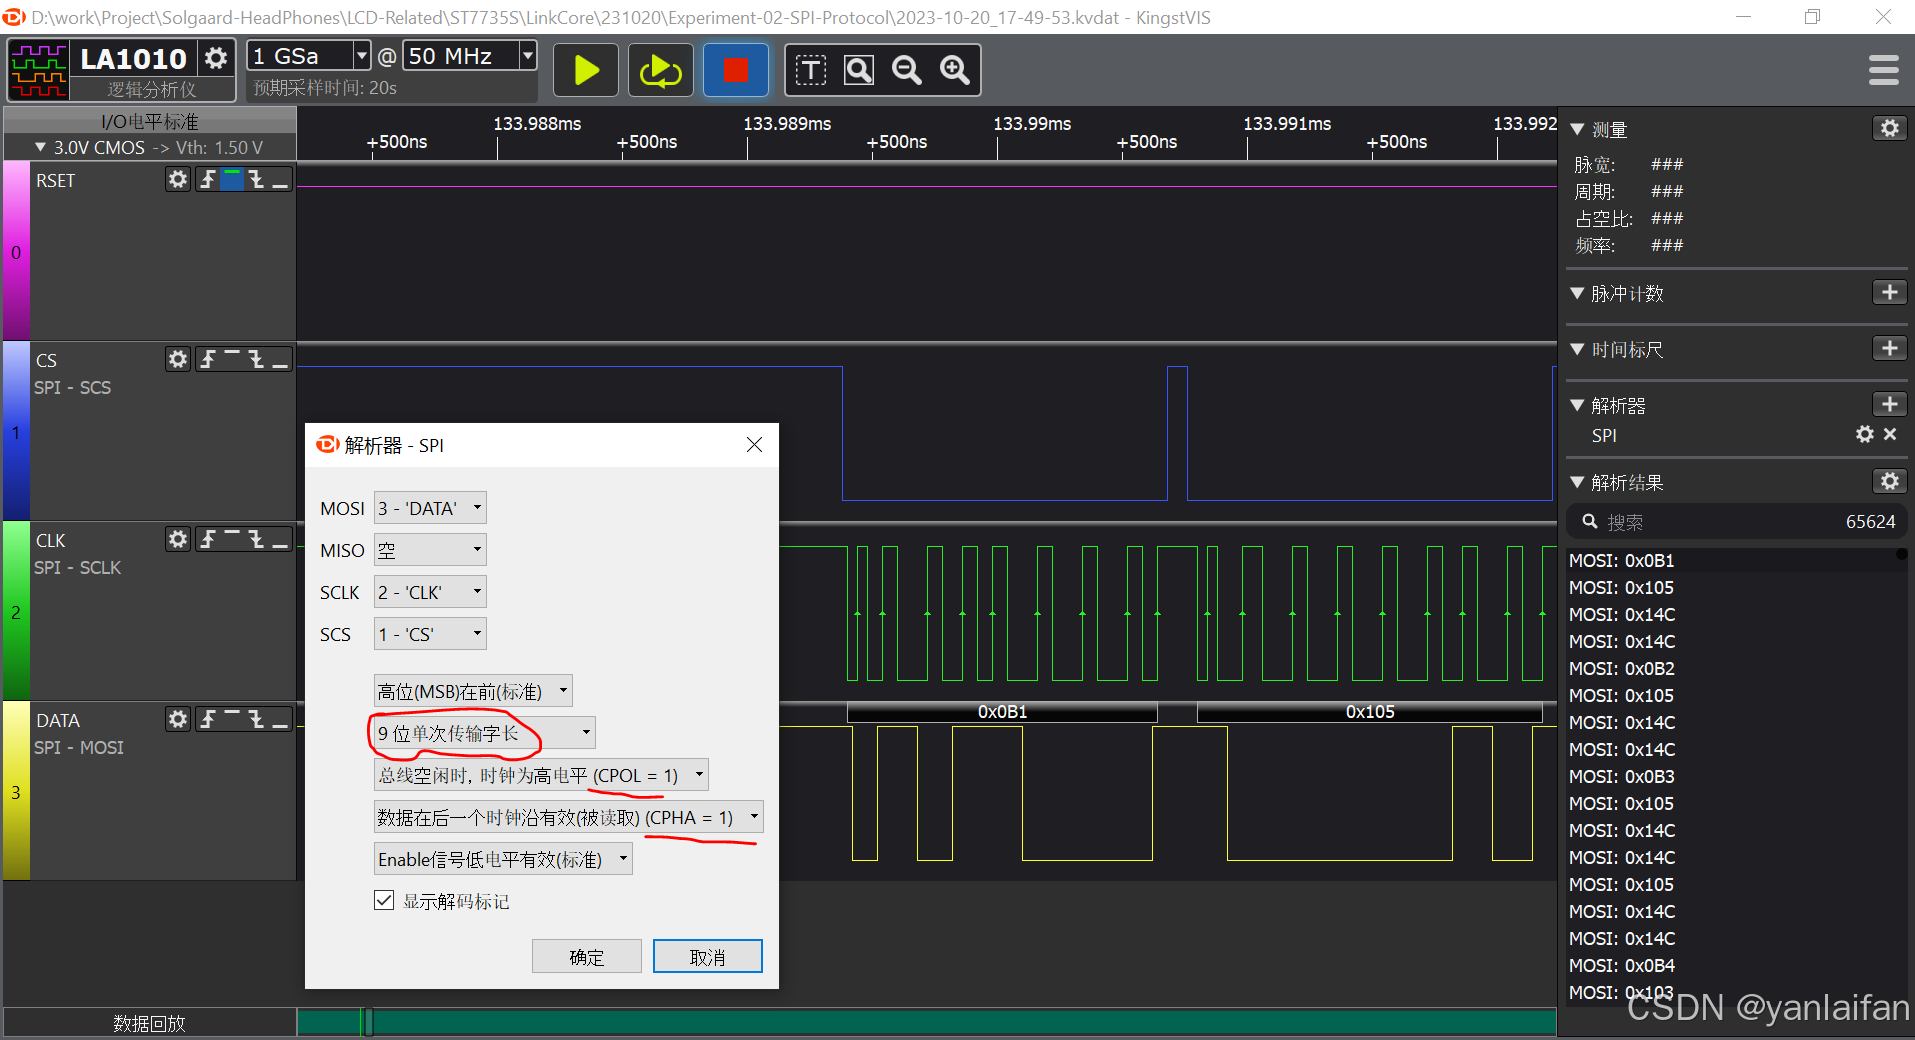Image resolution: width=1915 pixels, height=1040 pixels.
Task: Open the 9-bit word length dropdown
Action: (485, 733)
